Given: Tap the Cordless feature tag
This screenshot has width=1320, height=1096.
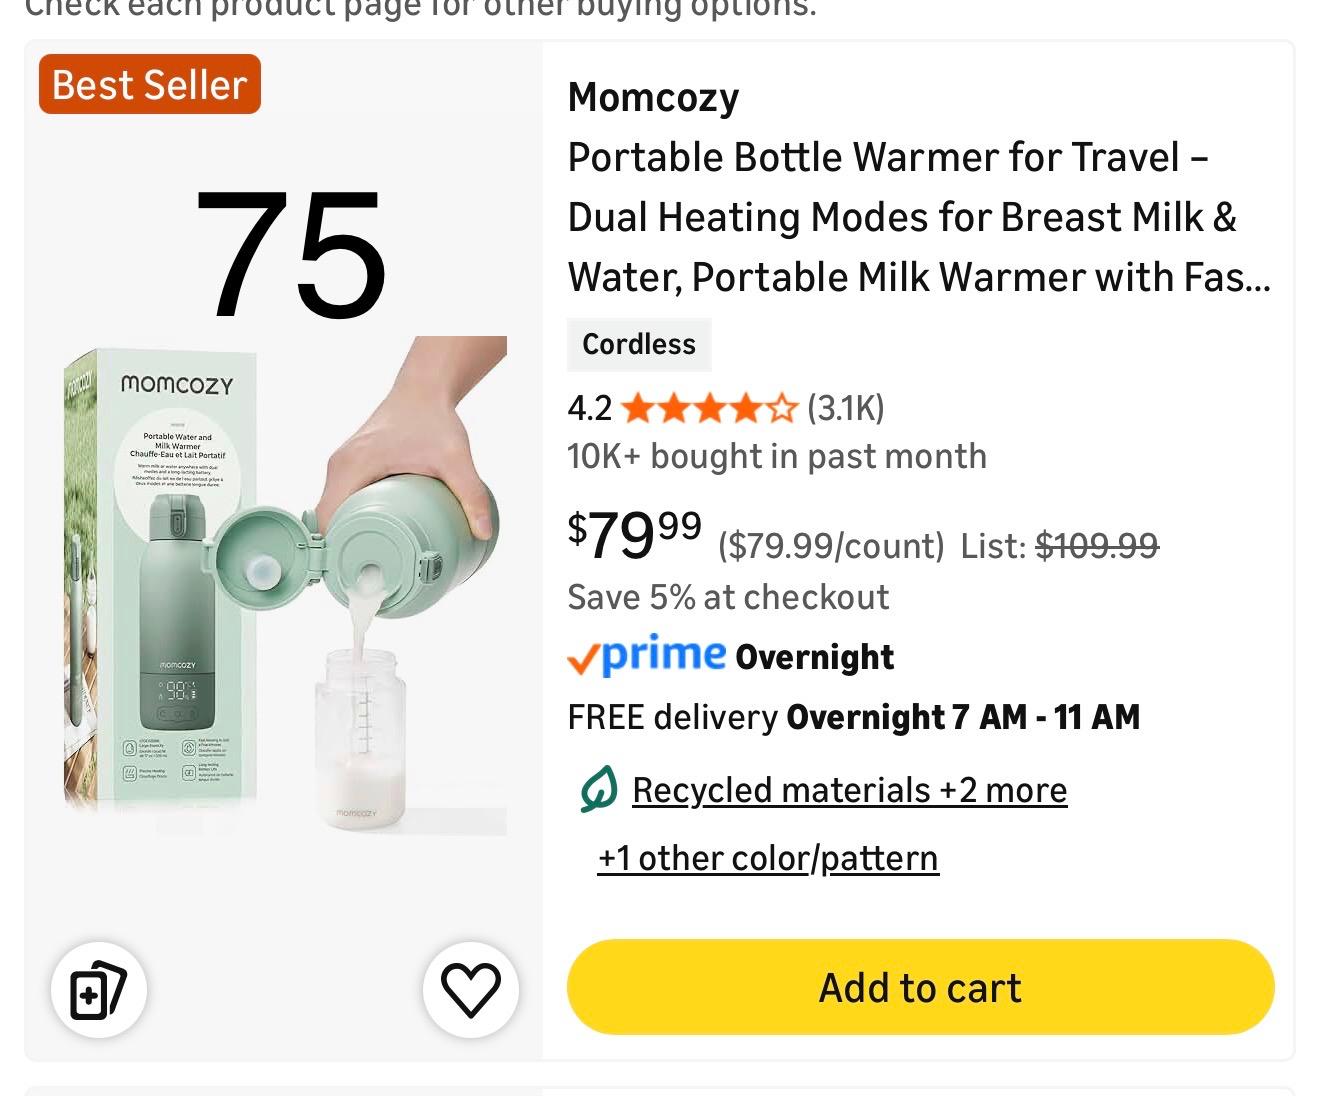Looking at the screenshot, I should click(x=639, y=344).
